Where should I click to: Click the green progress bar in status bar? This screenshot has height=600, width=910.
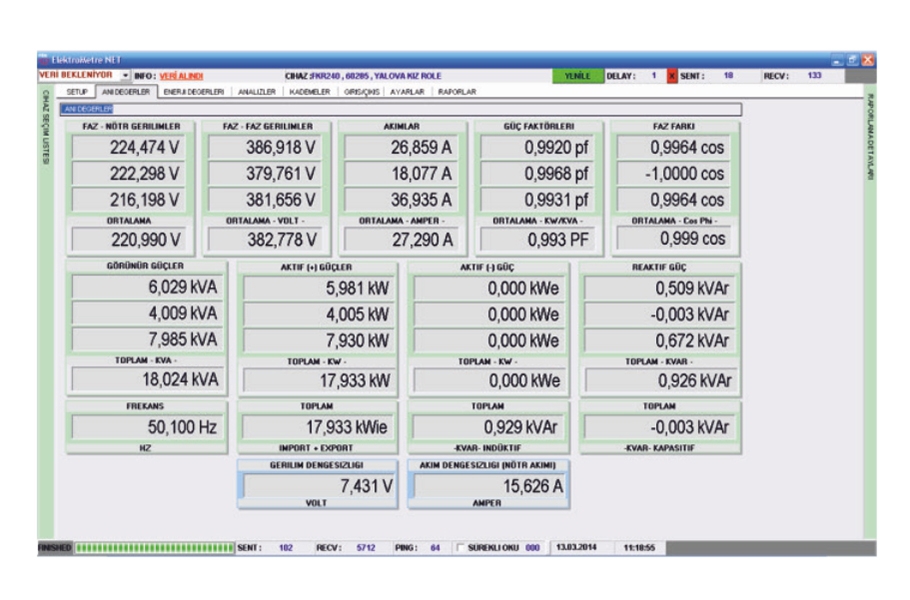pos(152,548)
